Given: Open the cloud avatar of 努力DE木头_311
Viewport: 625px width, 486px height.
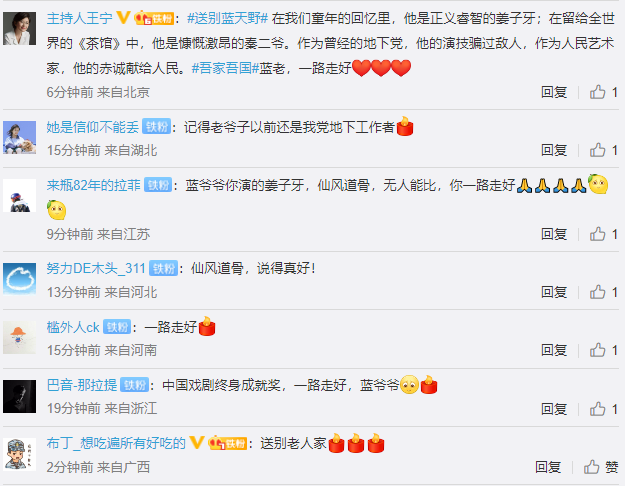Looking at the screenshot, I should 20,279.
